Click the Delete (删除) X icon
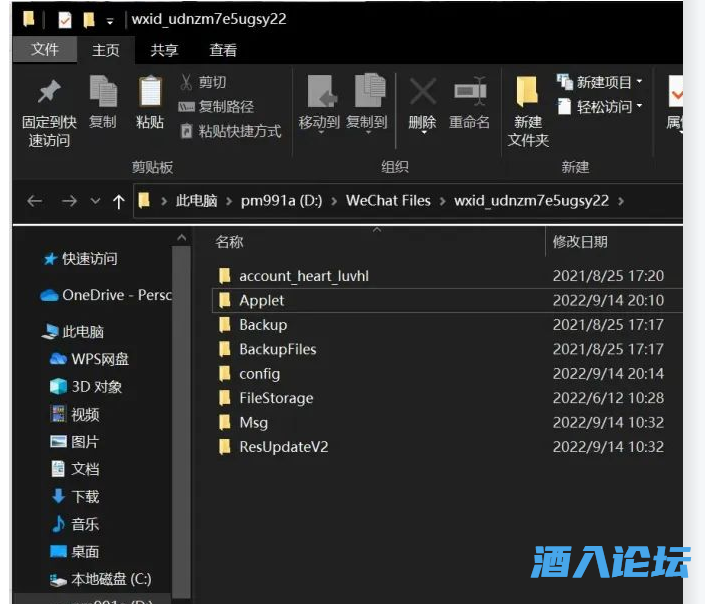This screenshot has height=604, width=705. point(422,91)
